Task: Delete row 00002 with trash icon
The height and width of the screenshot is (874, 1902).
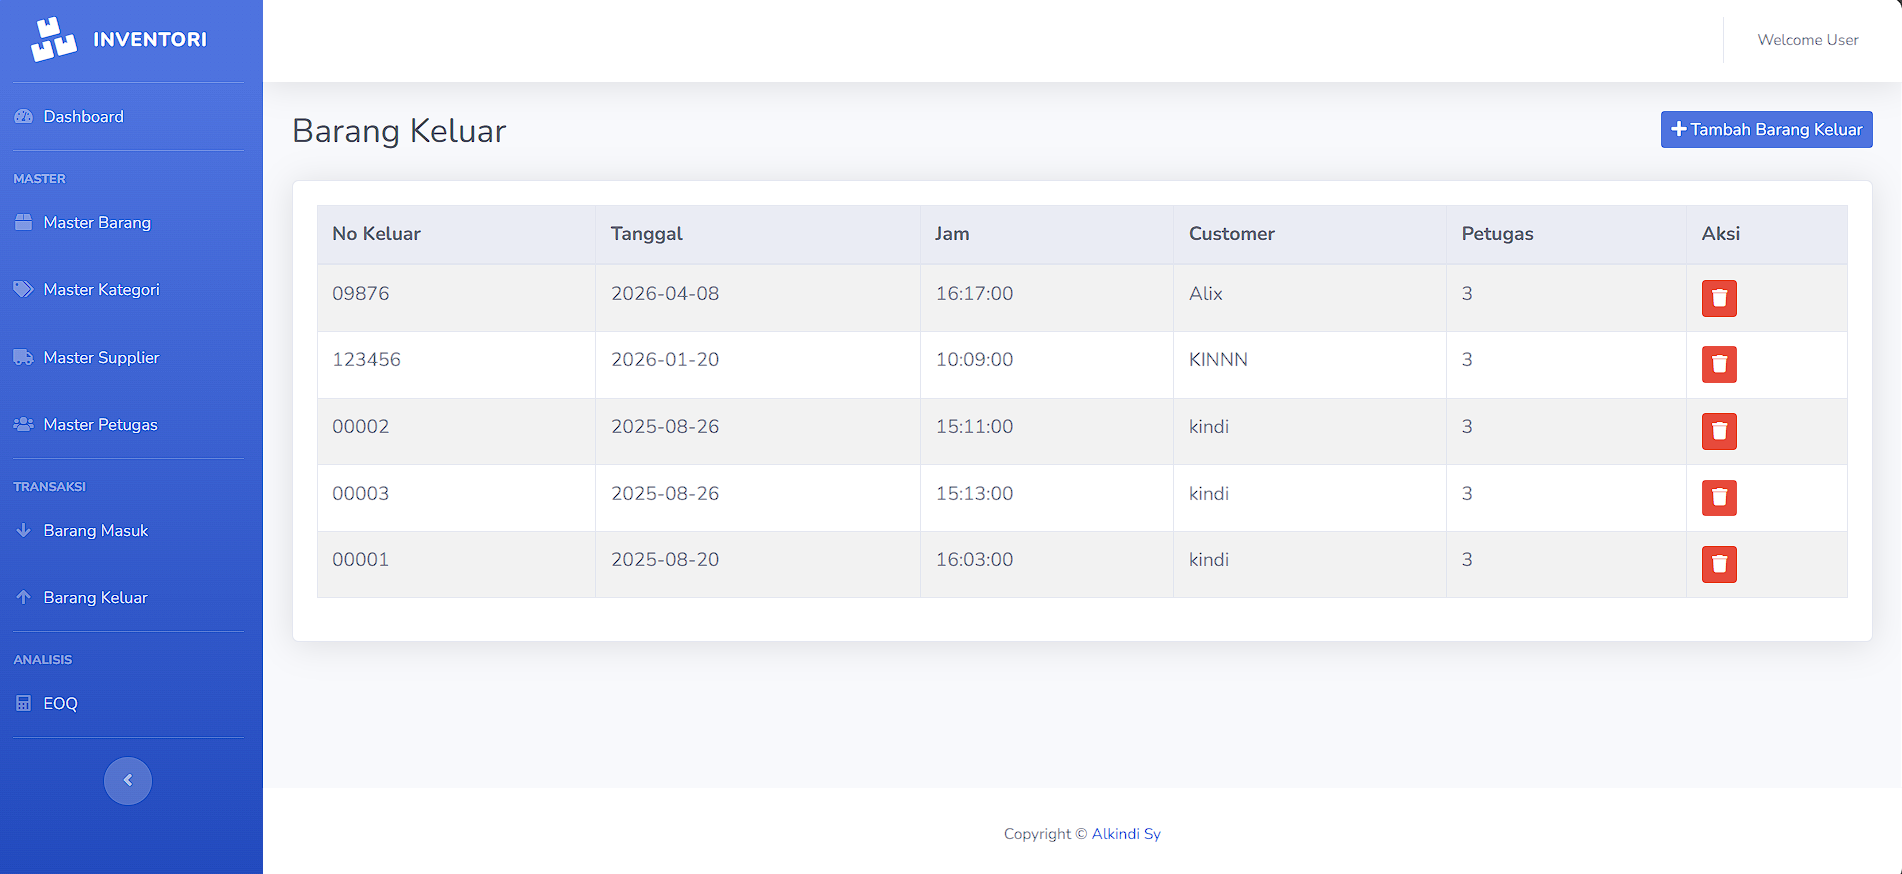Action: (1719, 431)
